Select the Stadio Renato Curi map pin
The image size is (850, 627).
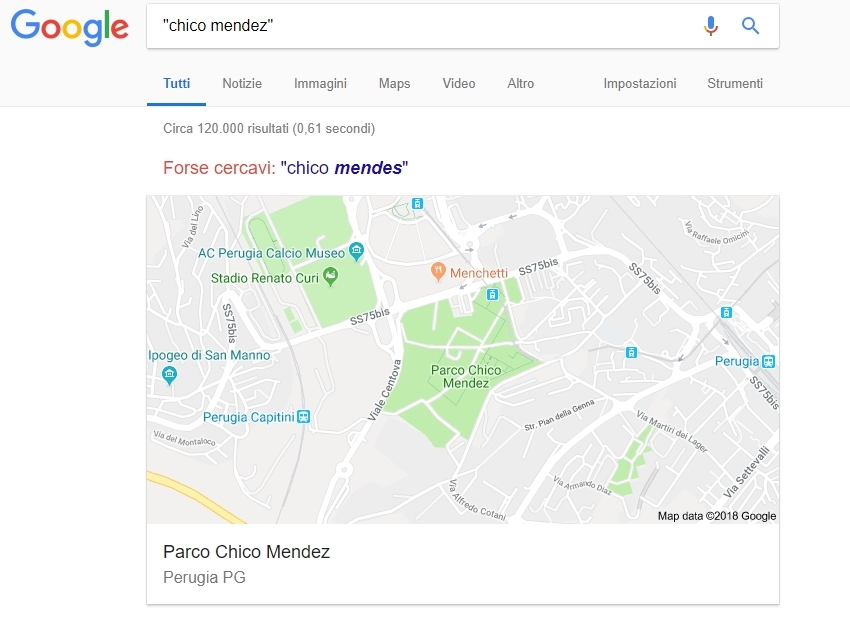point(330,276)
